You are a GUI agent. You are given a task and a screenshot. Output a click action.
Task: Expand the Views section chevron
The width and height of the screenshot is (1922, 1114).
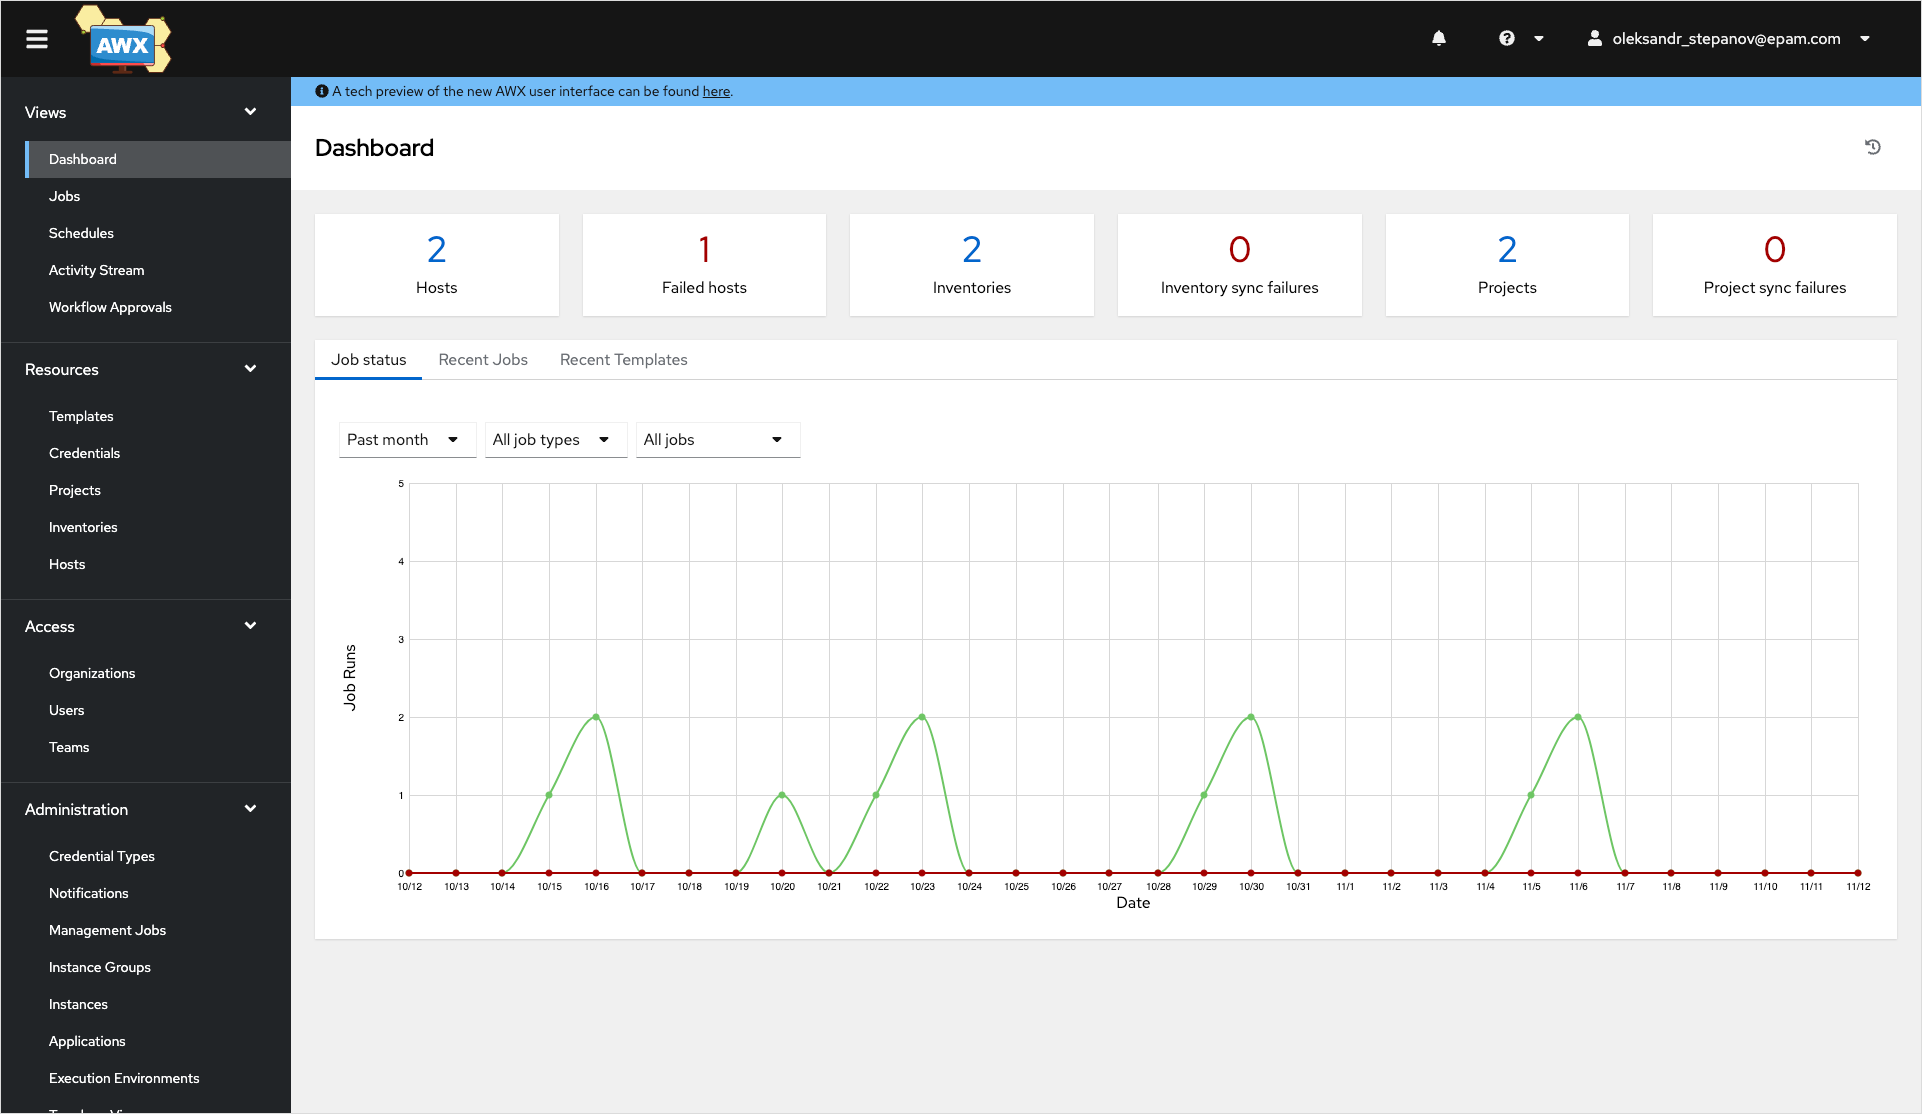point(252,111)
